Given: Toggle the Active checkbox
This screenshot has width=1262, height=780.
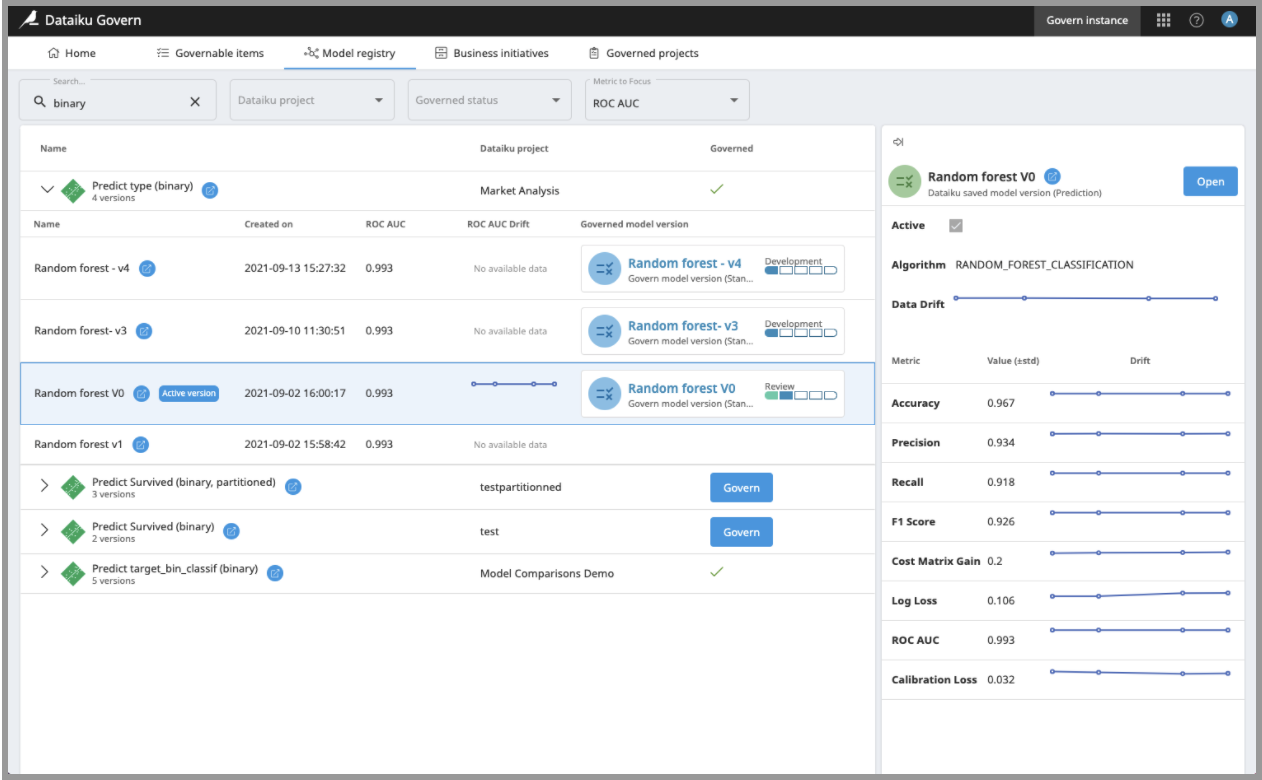Looking at the screenshot, I should coord(956,226).
